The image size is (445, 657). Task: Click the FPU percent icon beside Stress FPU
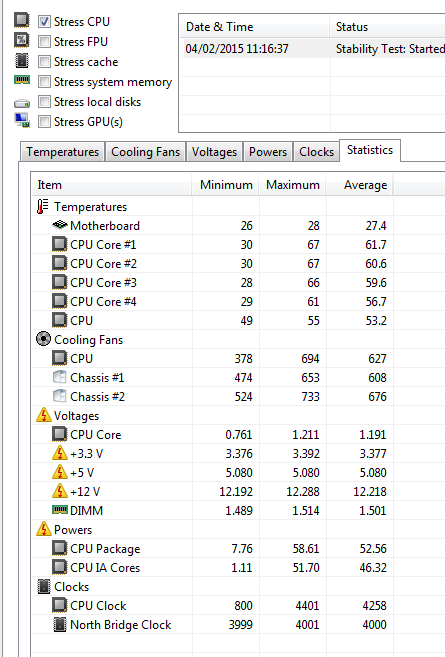pyautogui.click(x=22, y=40)
